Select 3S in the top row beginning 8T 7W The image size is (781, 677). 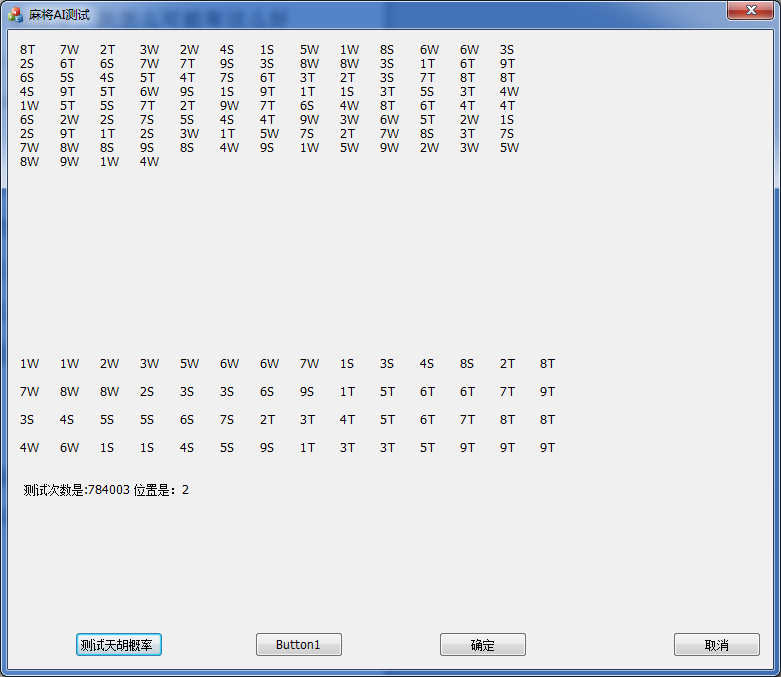507,50
